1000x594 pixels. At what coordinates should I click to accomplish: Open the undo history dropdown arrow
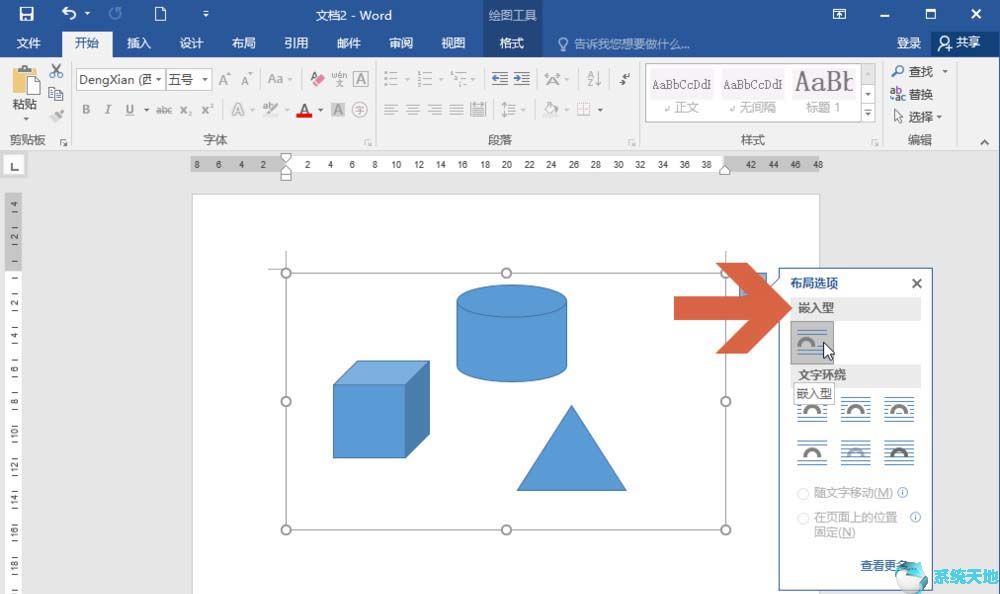(x=87, y=13)
